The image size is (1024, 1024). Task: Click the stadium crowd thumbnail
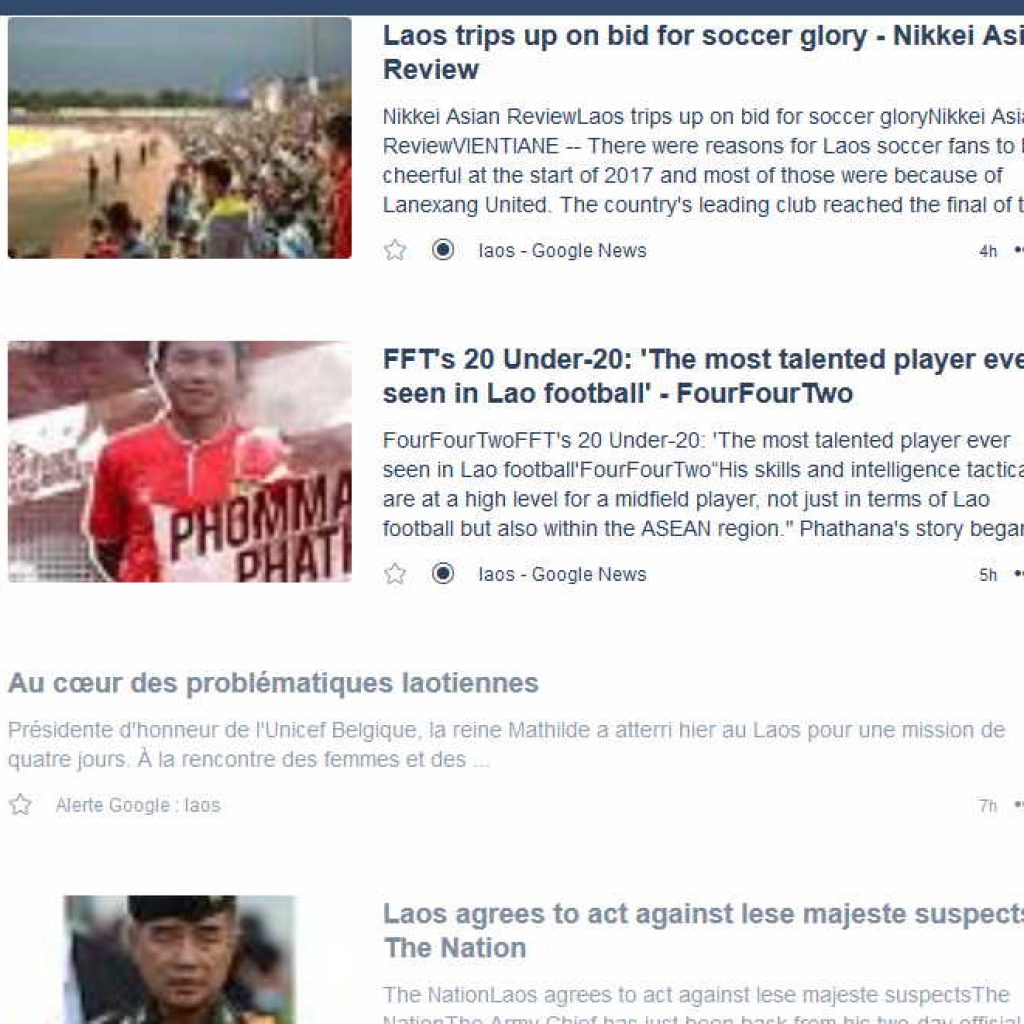[180, 138]
